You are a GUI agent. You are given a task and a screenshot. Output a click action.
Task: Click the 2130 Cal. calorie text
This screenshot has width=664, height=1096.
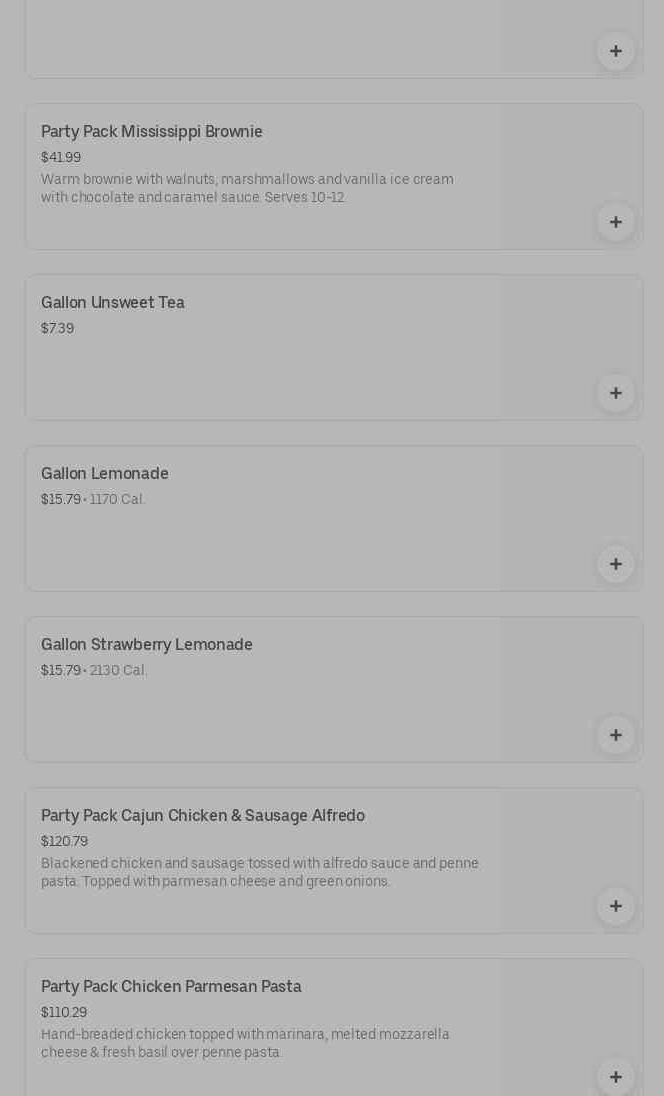tap(119, 671)
